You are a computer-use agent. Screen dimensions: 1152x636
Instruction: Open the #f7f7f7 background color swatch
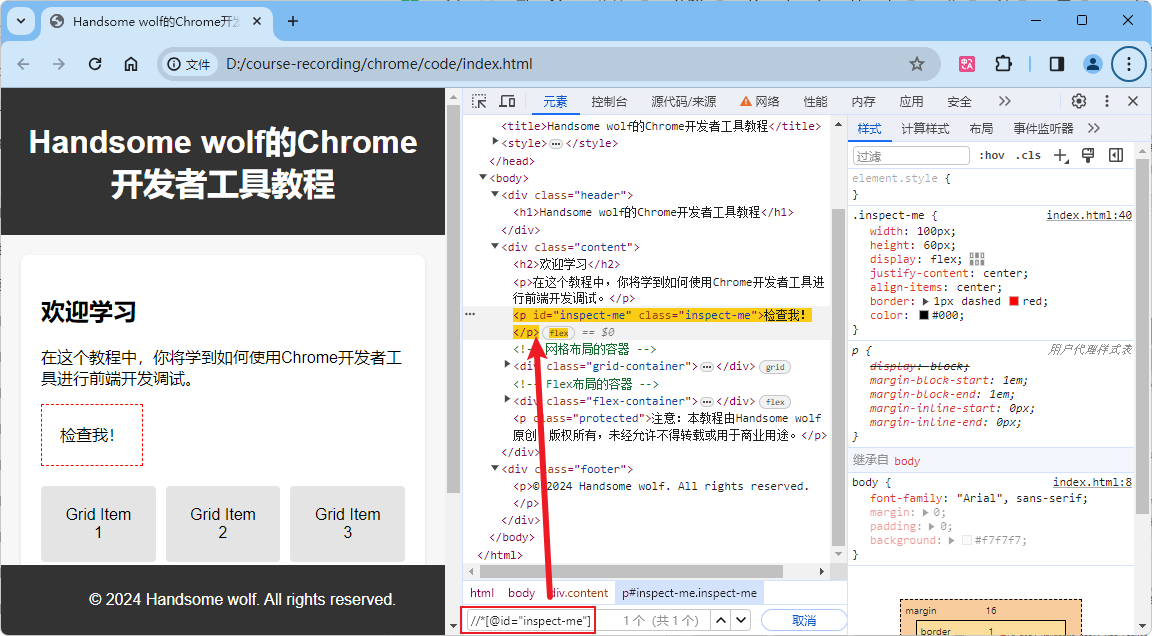pyautogui.click(x=967, y=540)
